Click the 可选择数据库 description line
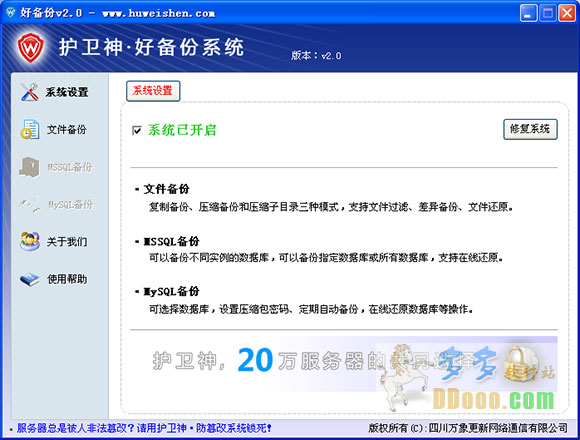 [311, 309]
